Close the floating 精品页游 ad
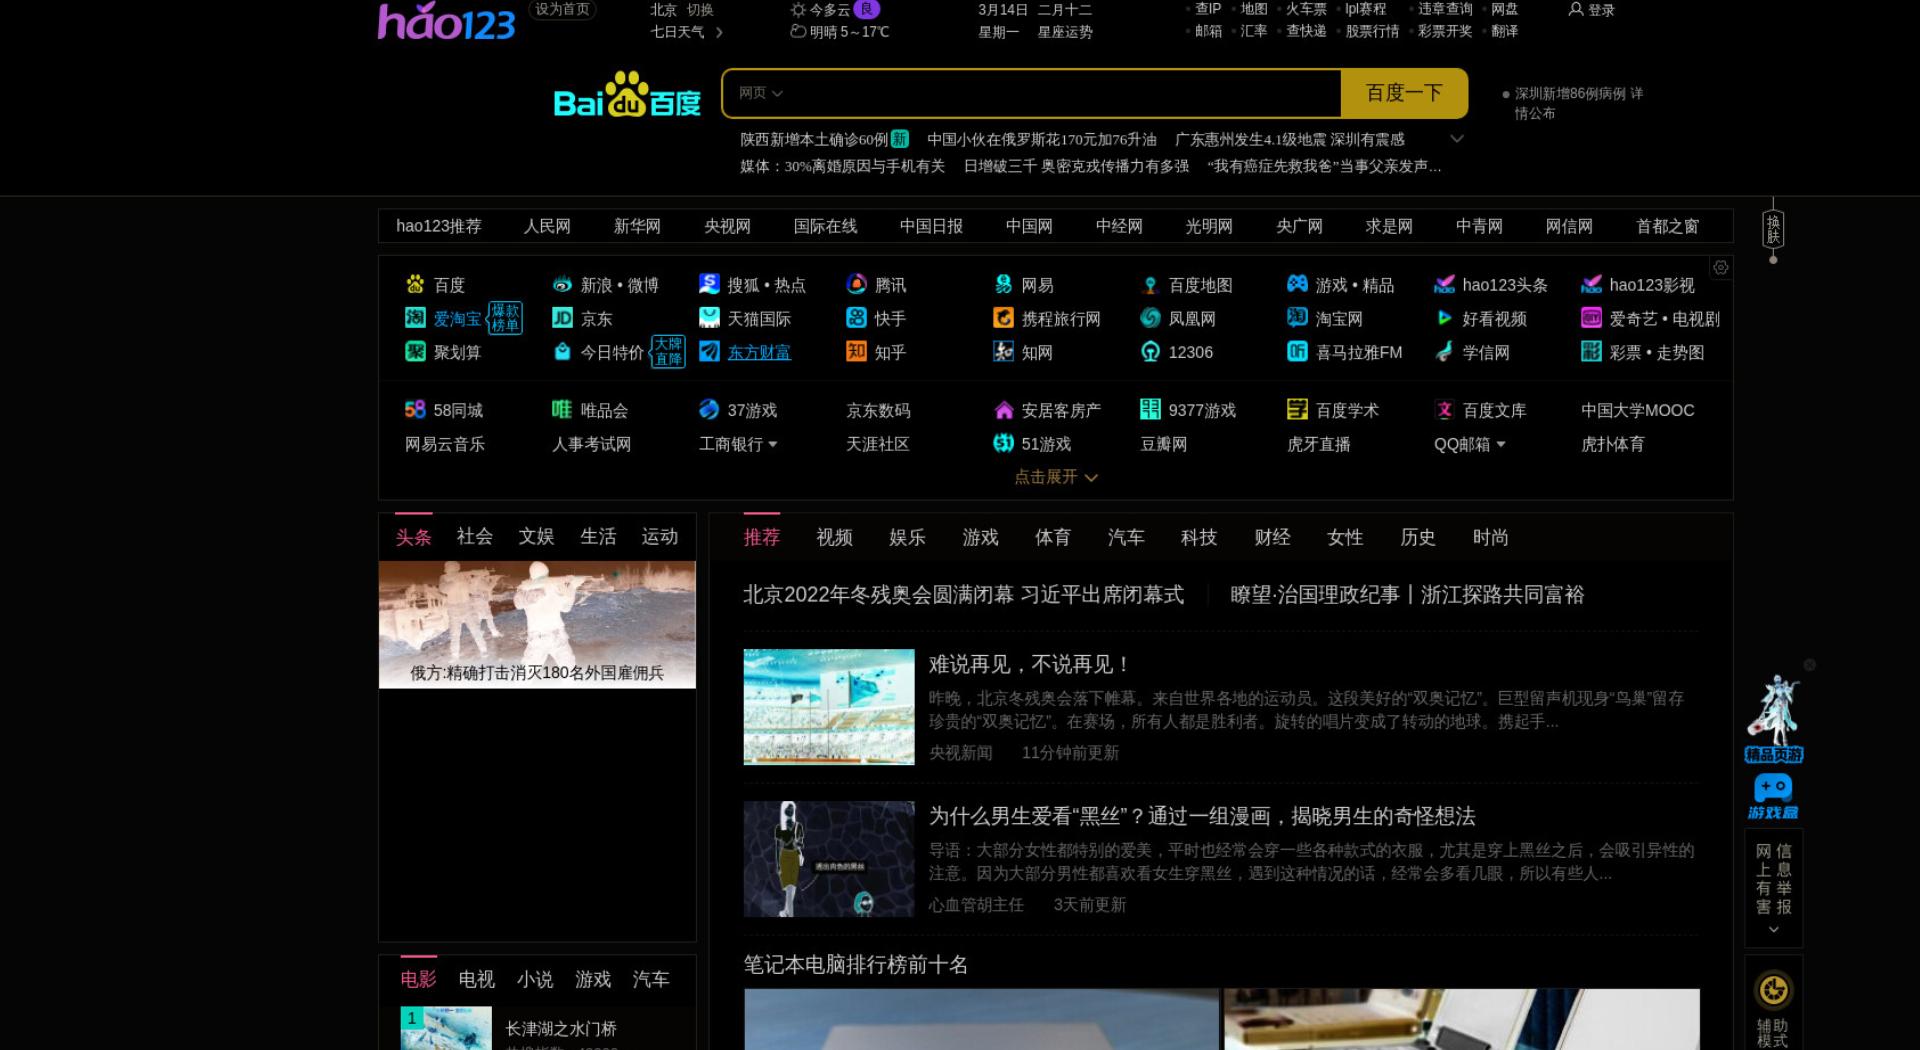The height and width of the screenshot is (1050, 1920). 1809,665
